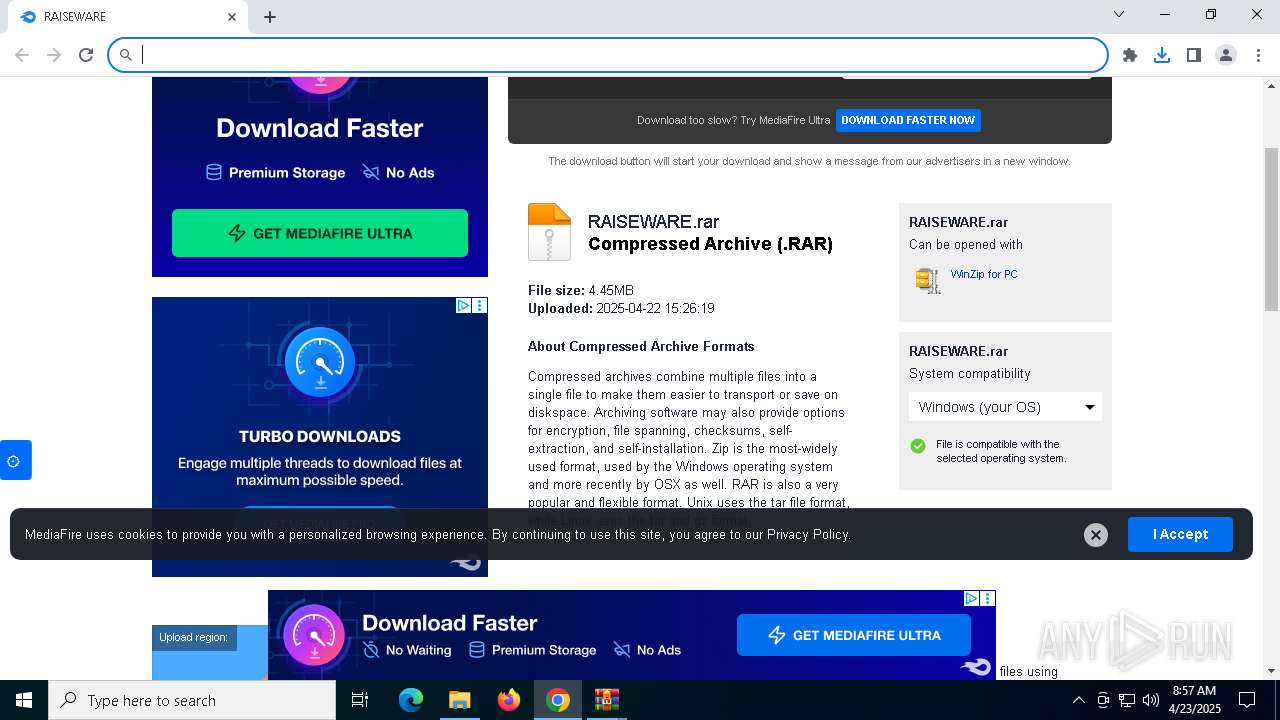Click the DOWNLOAD FASTER NOW button
The image size is (1280, 720).
[x=908, y=120]
